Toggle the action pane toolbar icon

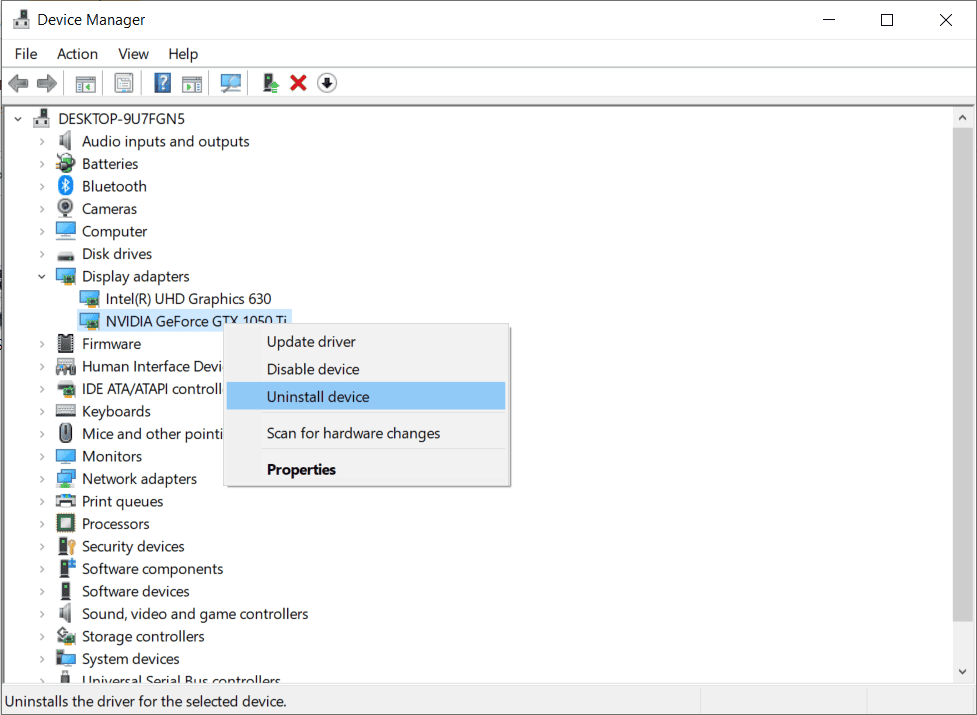tap(192, 83)
